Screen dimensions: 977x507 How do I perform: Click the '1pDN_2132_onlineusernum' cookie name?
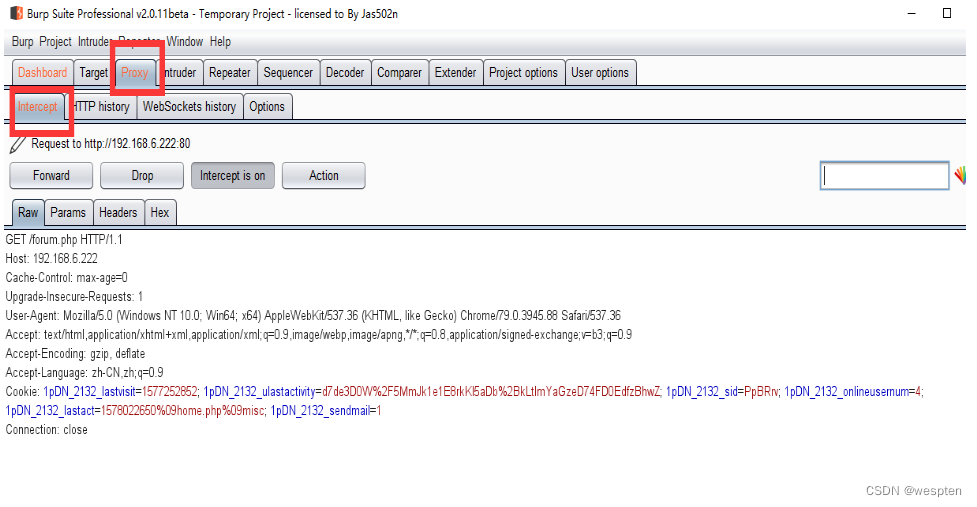(846, 392)
